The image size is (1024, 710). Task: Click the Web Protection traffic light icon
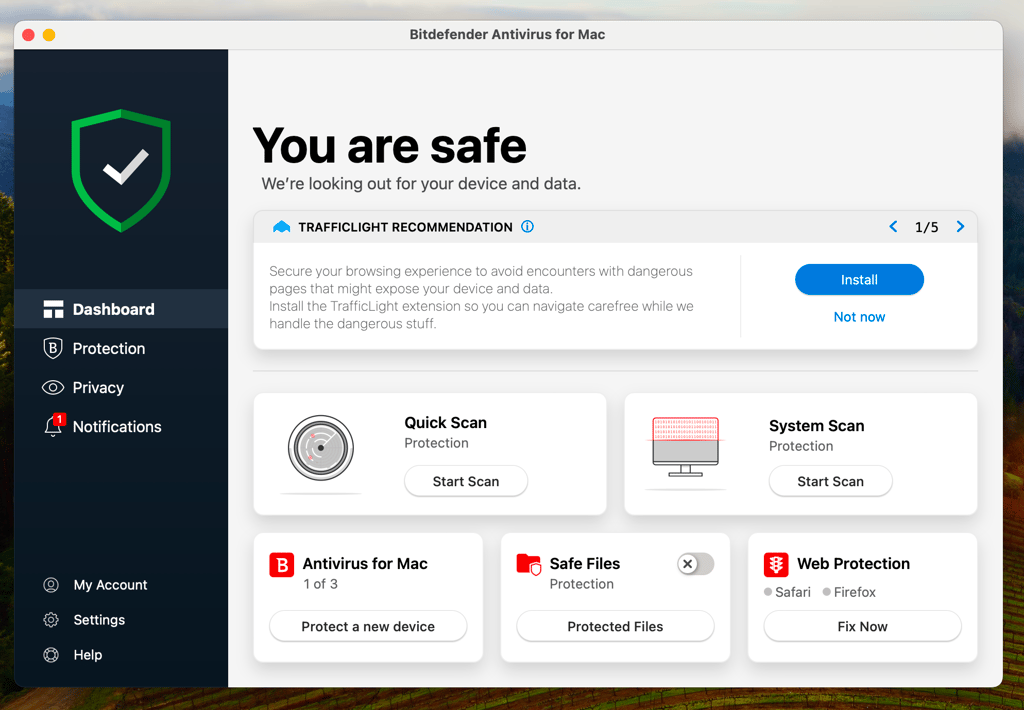pyautogui.click(x=776, y=564)
